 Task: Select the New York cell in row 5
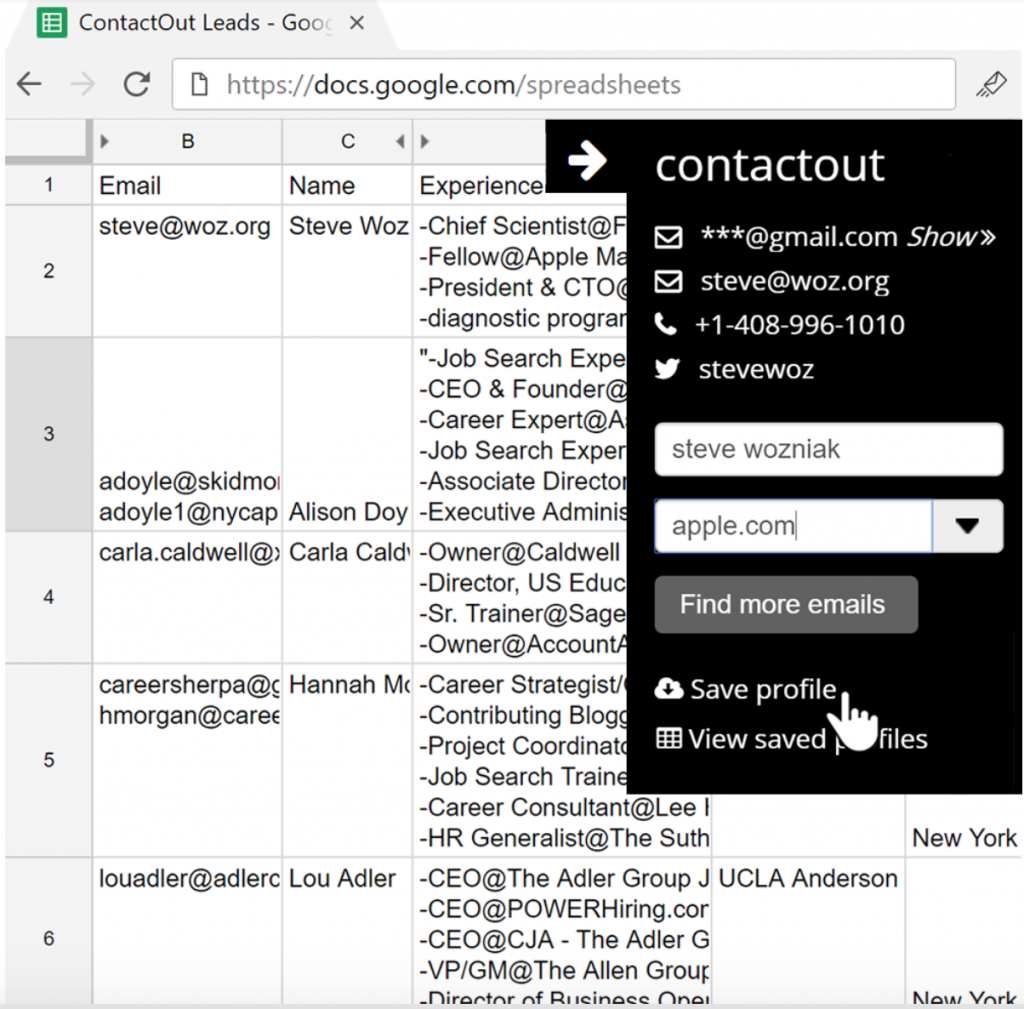coord(964,825)
